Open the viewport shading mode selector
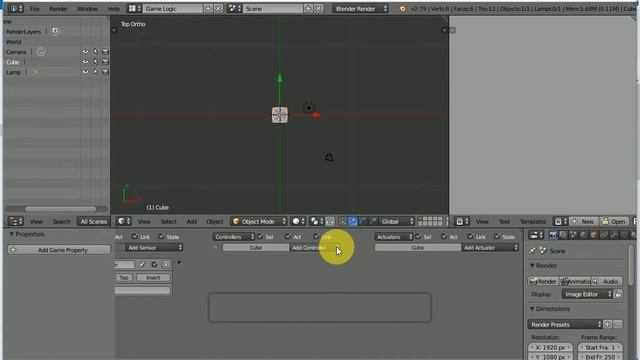Viewport: 640px width, 360px height. 298,221
